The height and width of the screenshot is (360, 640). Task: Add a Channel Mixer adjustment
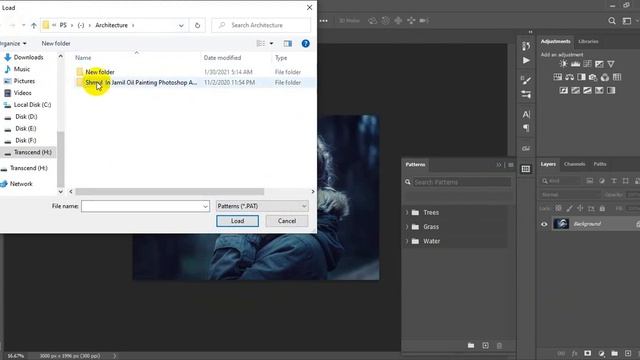click(605, 77)
